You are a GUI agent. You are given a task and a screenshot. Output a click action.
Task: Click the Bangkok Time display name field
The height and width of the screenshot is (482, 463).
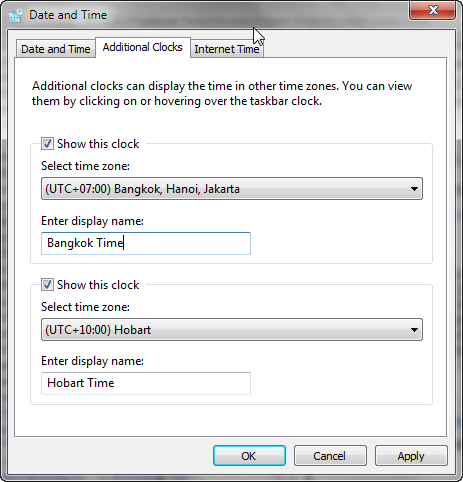tap(146, 243)
